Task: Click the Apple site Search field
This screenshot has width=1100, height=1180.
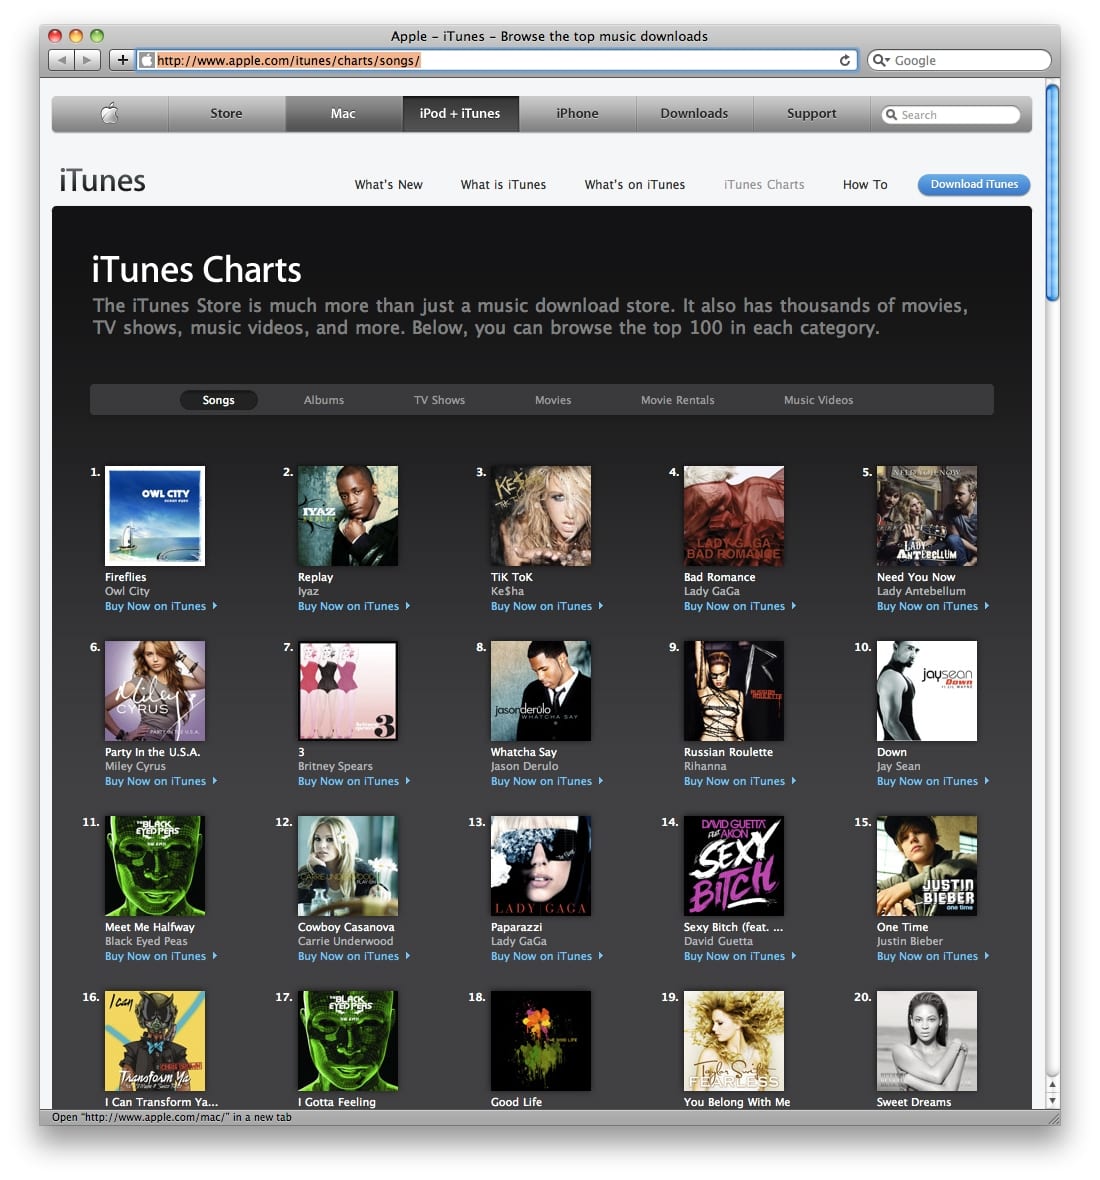Action: coord(951,114)
